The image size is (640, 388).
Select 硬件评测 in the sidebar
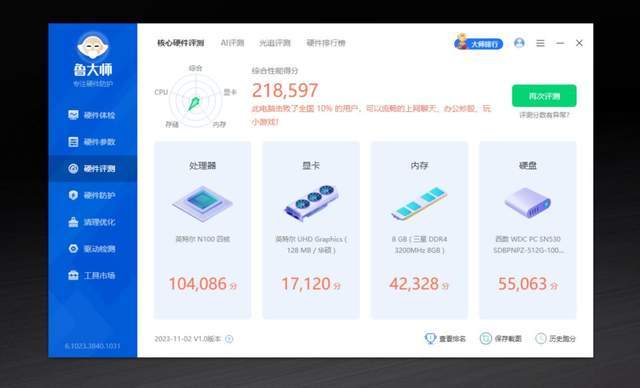(x=92, y=169)
